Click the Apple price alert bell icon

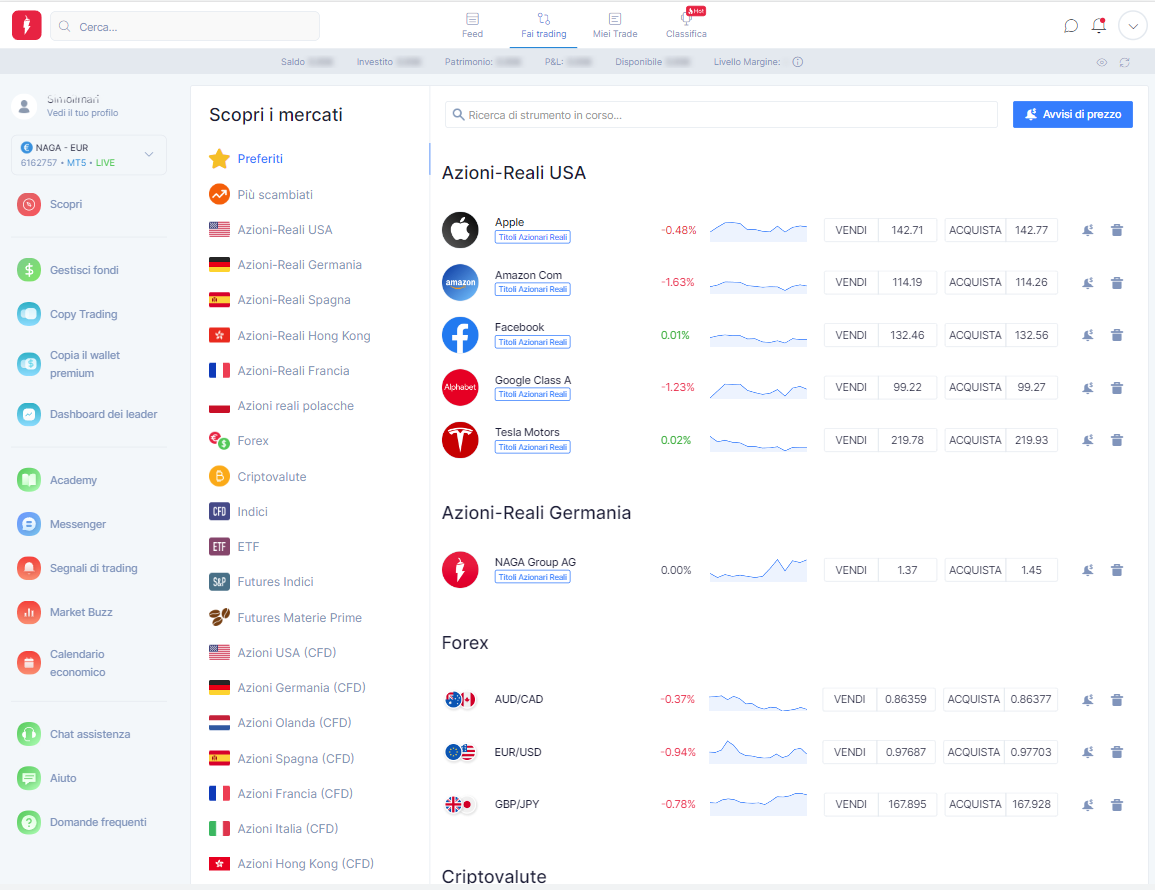click(x=1087, y=231)
